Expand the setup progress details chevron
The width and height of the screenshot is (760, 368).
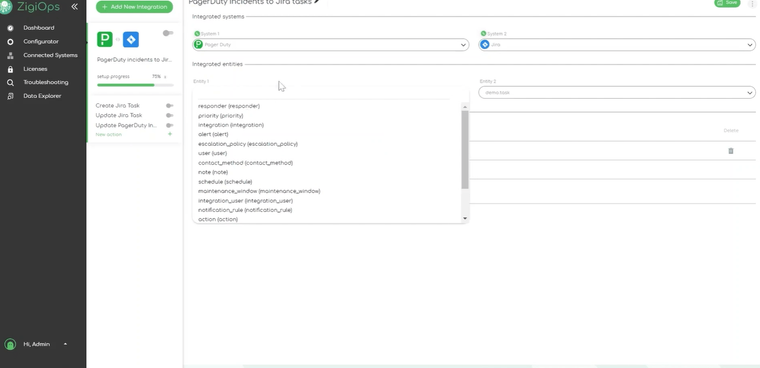point(165,77)
